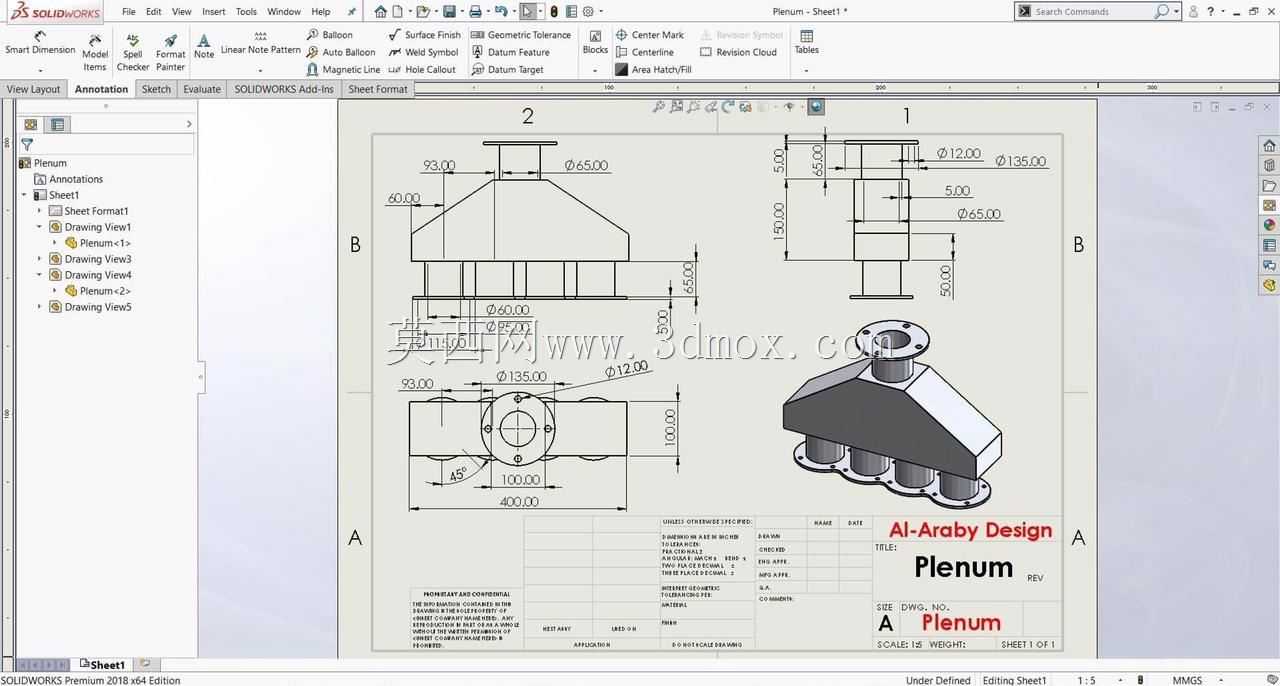Open the Tables dropdown arrow
Viewport: 1280px width, 686px height.
[x=806, y=71]
